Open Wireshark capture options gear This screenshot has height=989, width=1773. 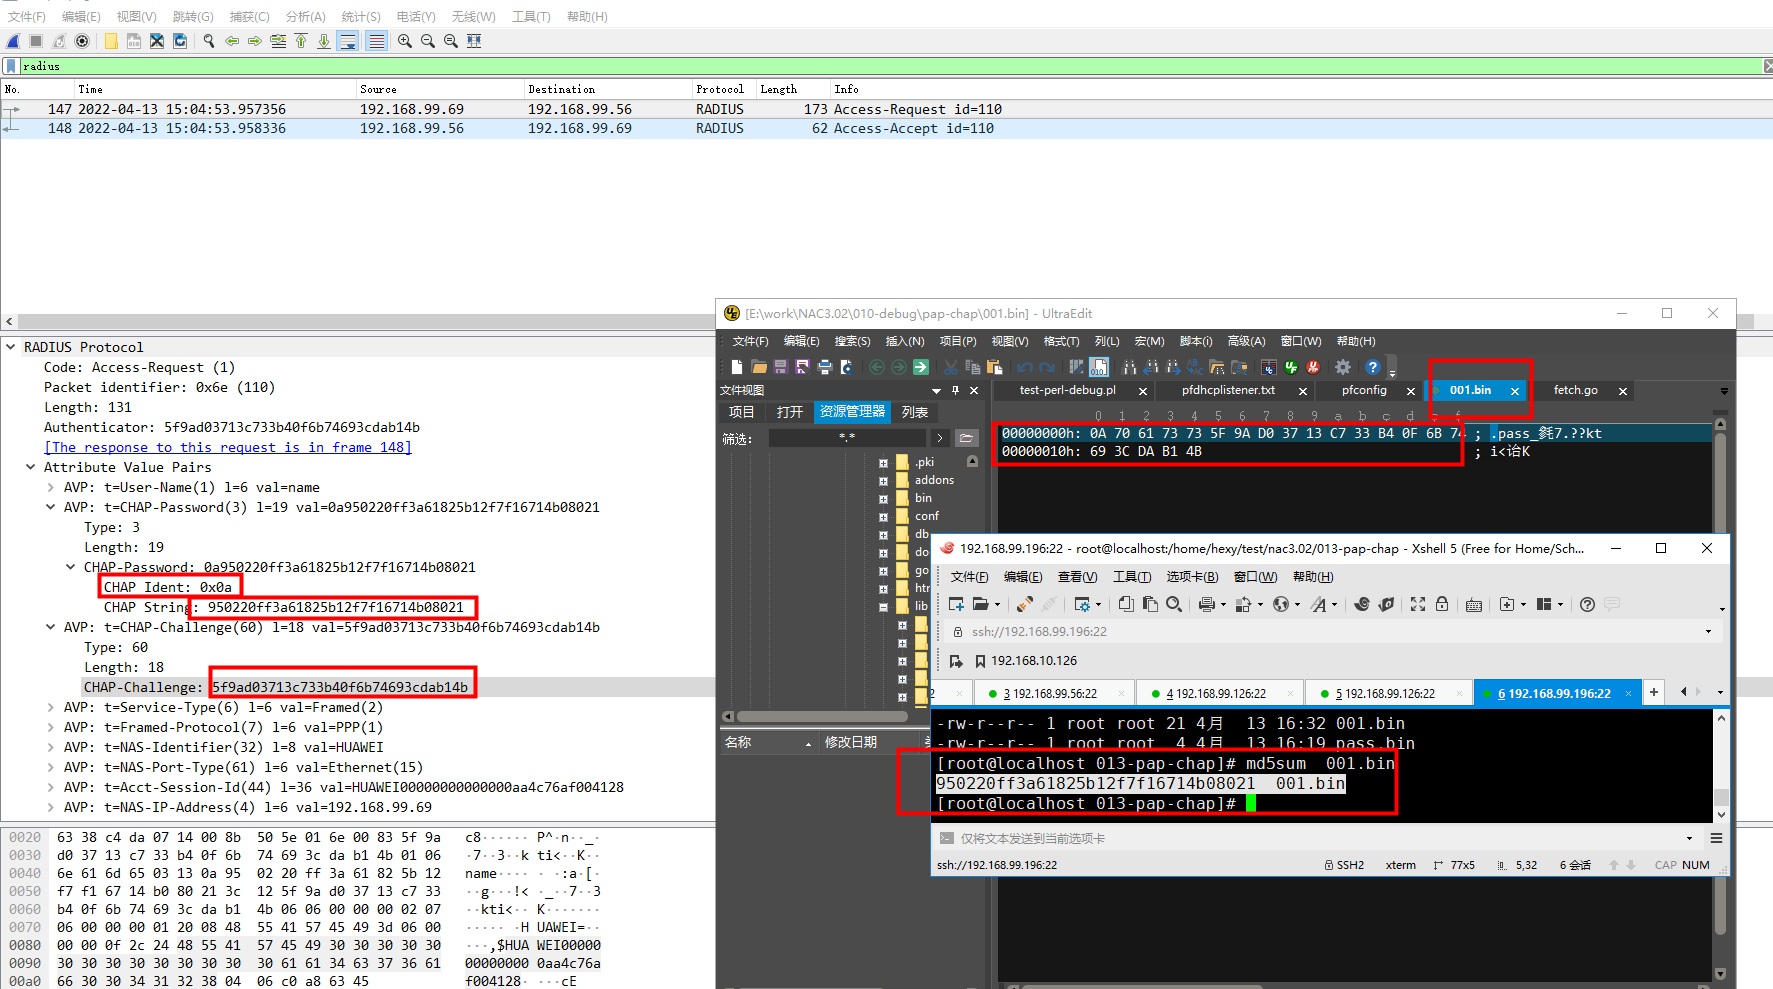82,41
